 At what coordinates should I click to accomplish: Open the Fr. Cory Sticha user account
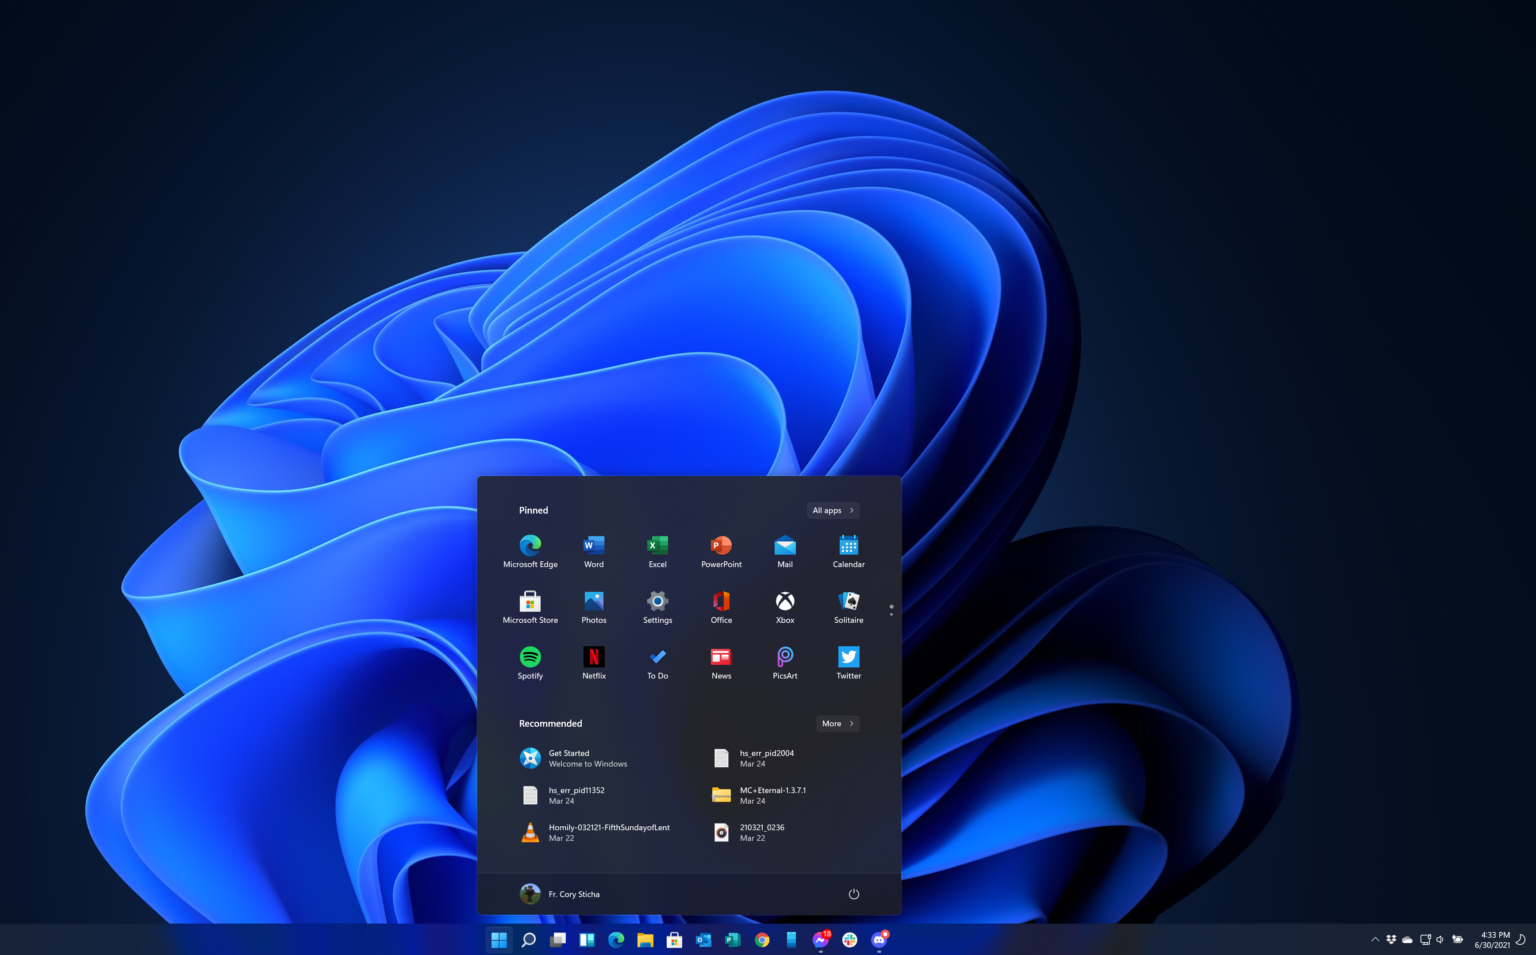tap(560, 894)
